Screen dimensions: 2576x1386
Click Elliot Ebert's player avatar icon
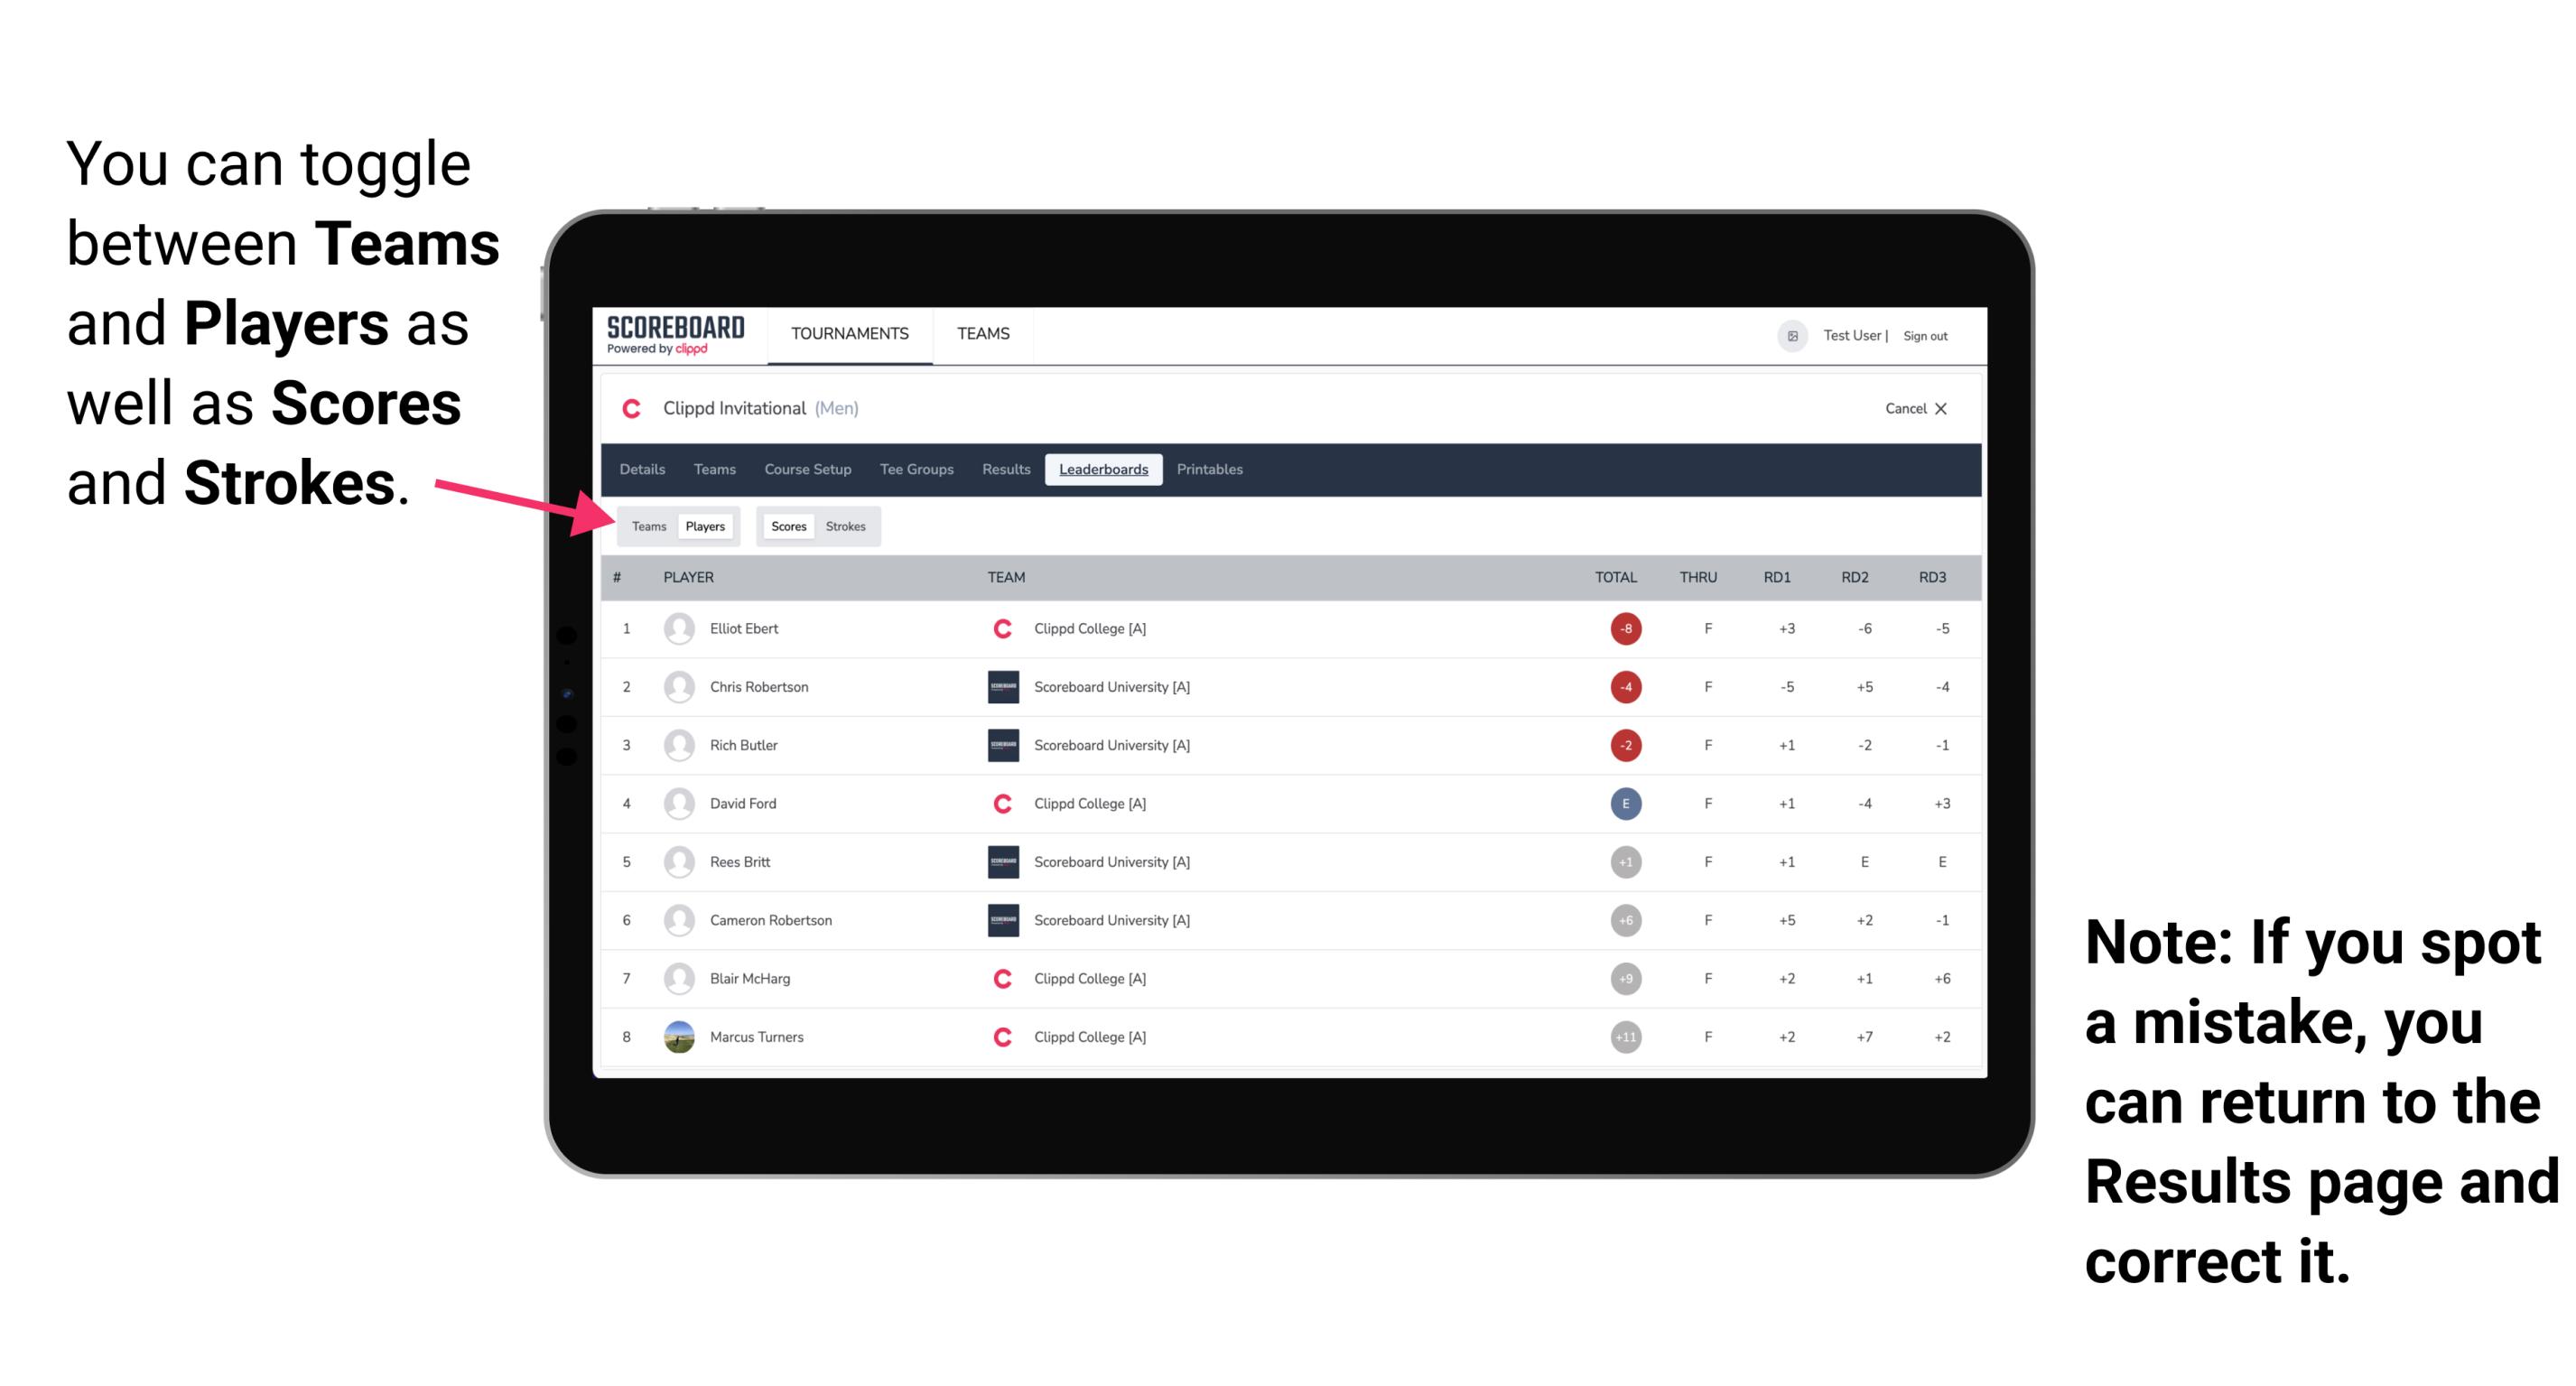click(x=677, y=628)
